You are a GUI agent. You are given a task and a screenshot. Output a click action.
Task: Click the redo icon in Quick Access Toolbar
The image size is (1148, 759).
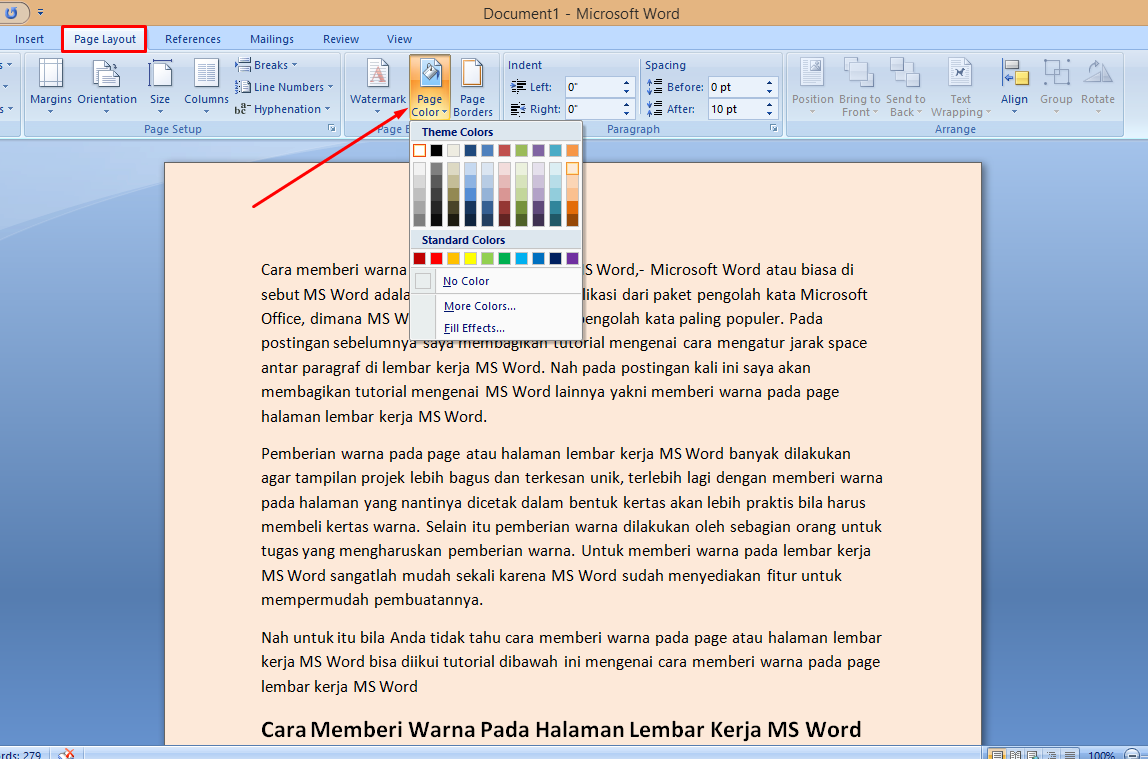[11, 12]
